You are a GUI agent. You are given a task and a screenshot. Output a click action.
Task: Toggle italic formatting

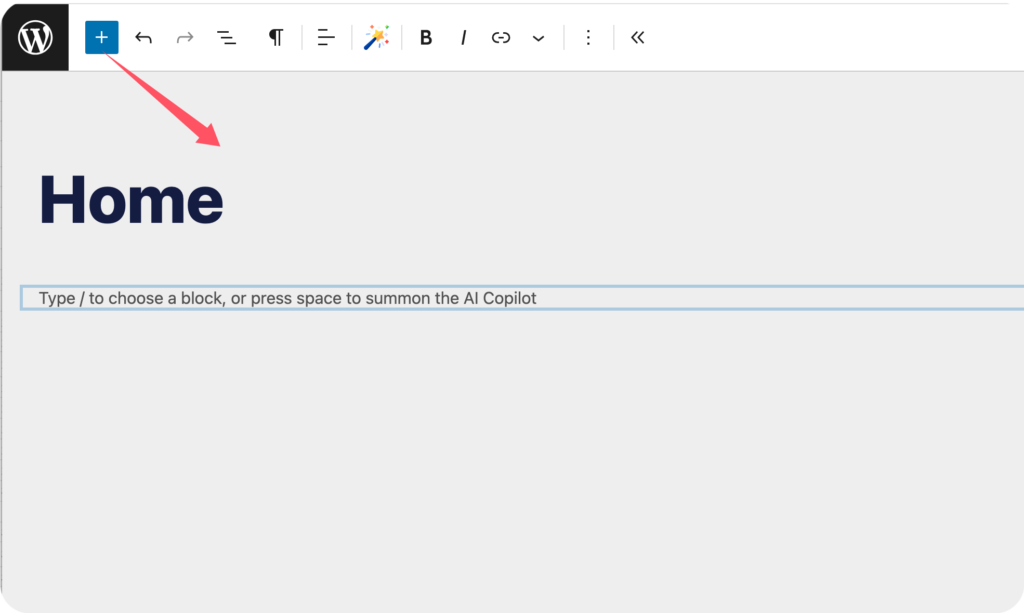pos(463,38)
